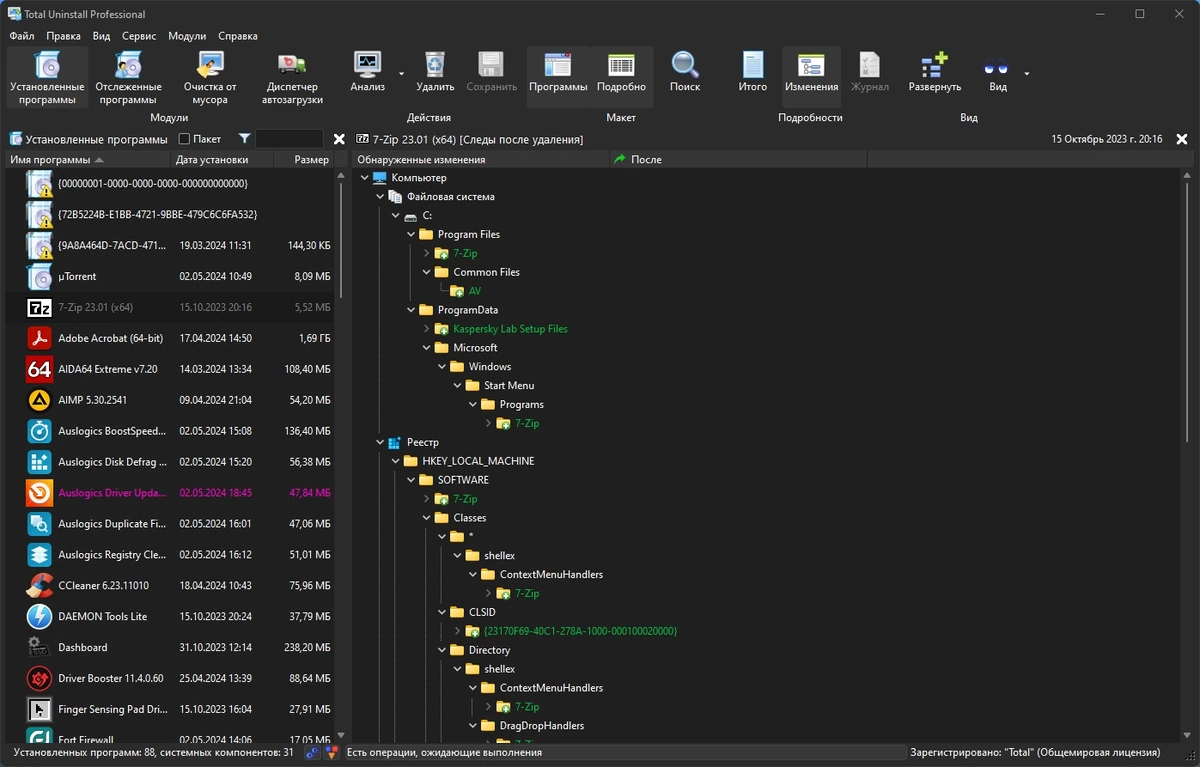Viewport: 1200px width, 767px height.
Task: Toggle the Подробно layout view
Action: pyautogui.click(x=621, y=72)
